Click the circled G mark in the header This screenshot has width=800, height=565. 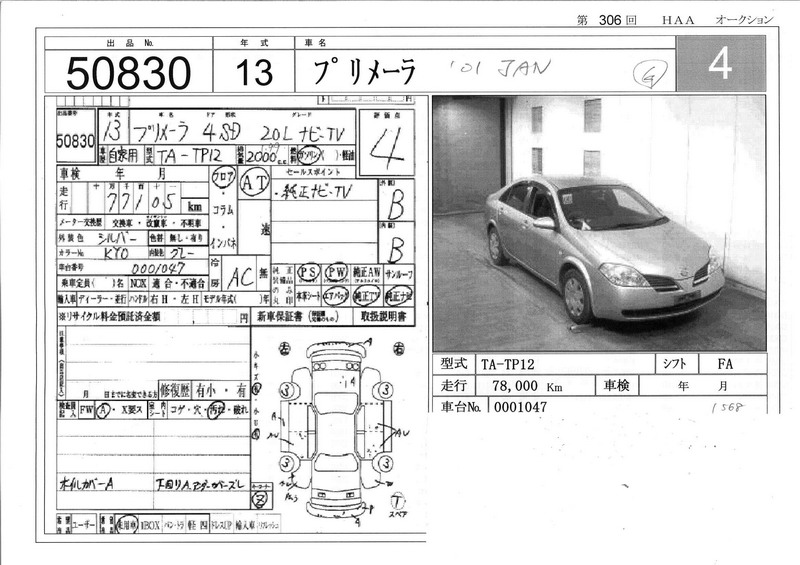point(650,73)
